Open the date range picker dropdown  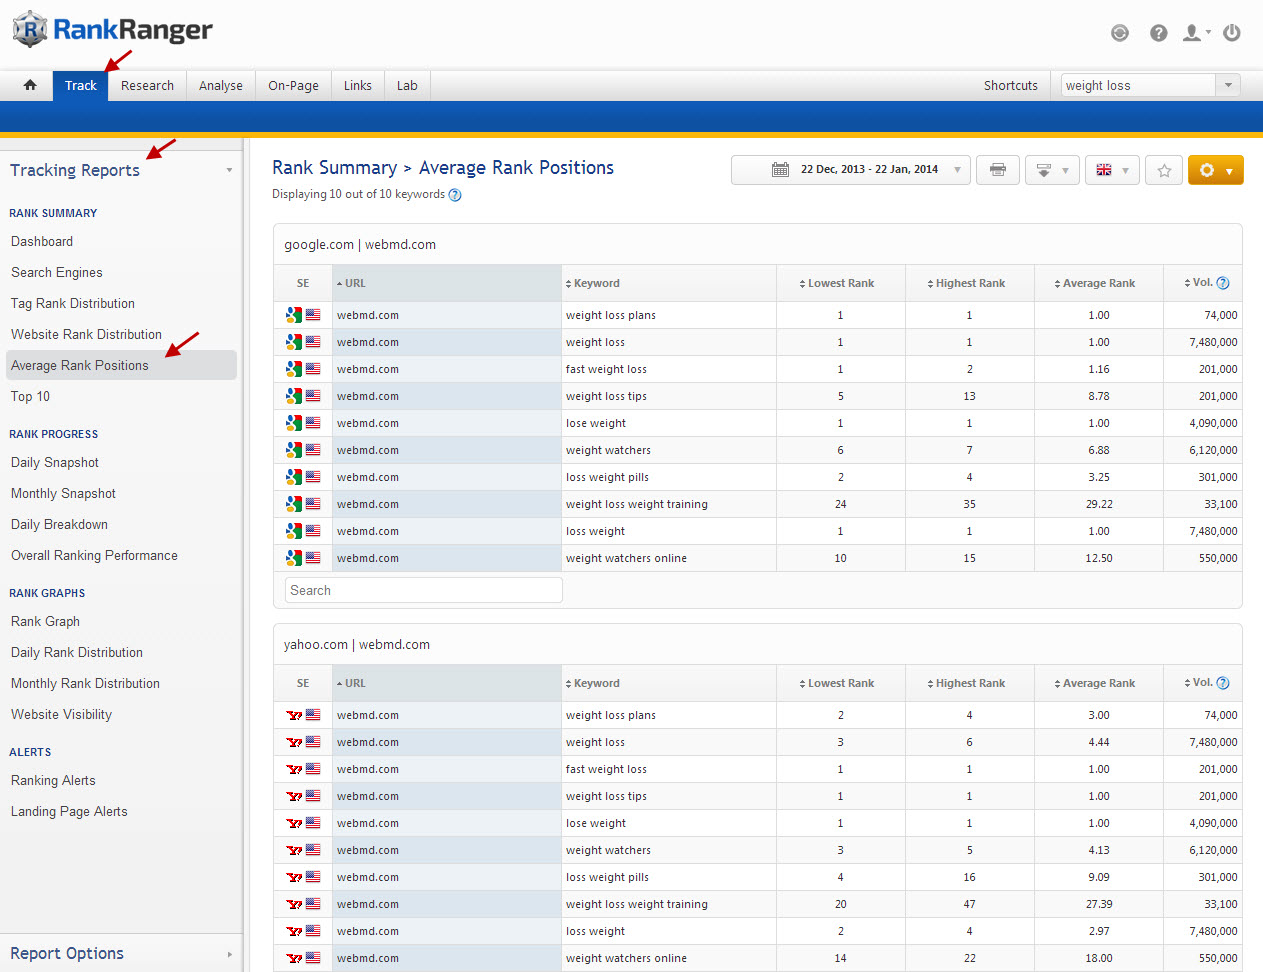850,170
